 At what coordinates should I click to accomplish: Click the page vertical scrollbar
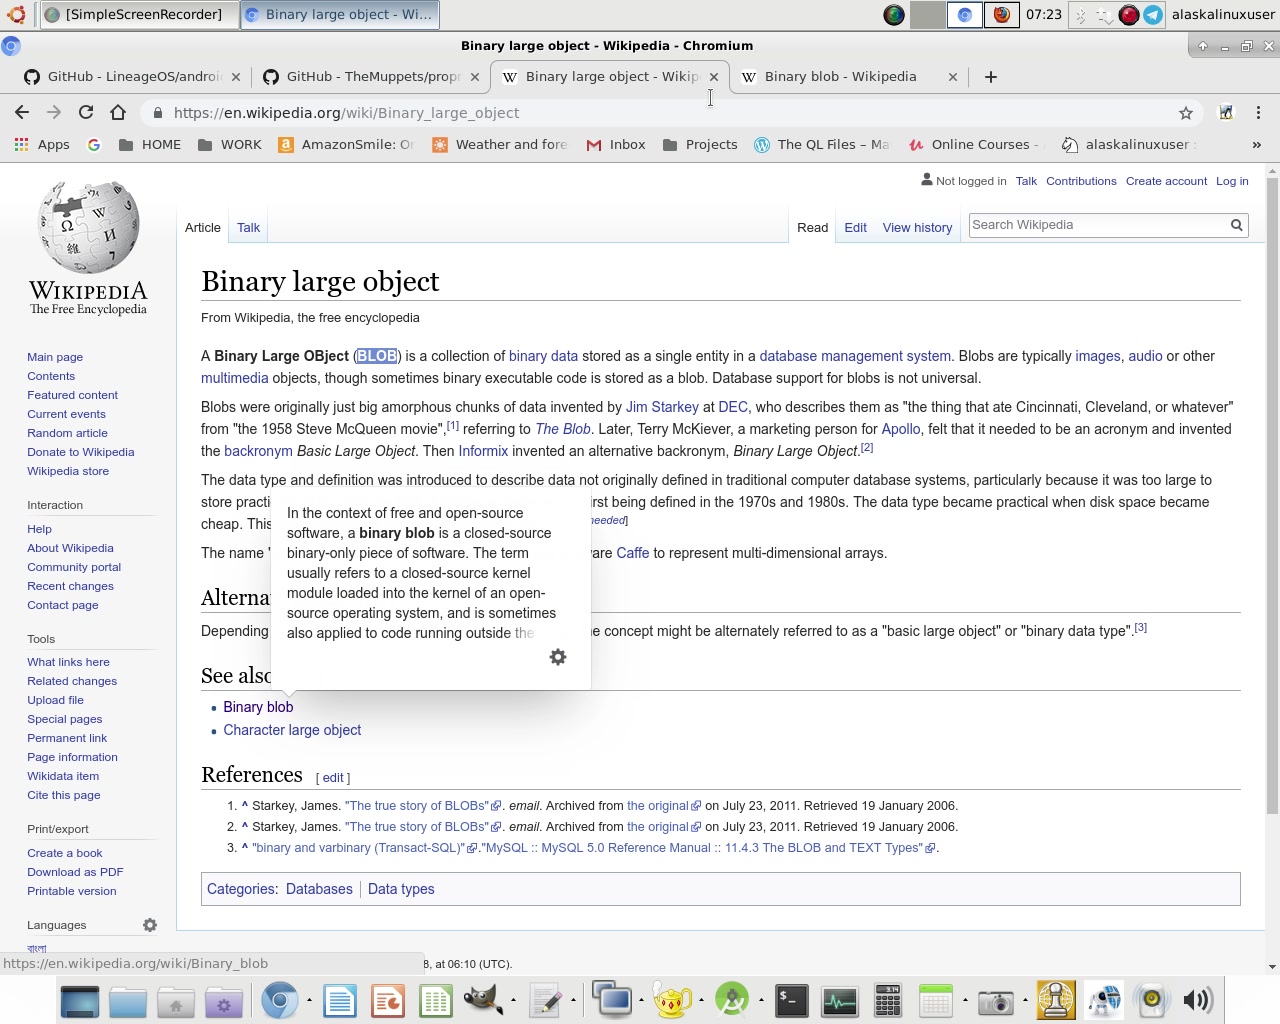coord(1272,495)
